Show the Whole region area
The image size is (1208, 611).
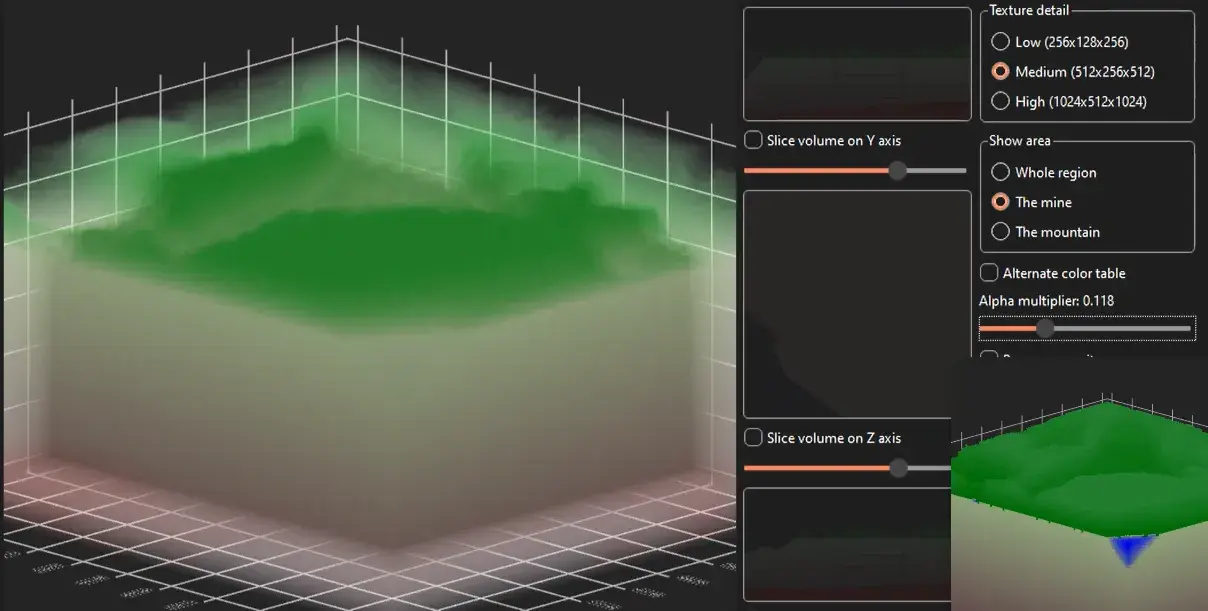pyautogui.click(x=999, y=173)
